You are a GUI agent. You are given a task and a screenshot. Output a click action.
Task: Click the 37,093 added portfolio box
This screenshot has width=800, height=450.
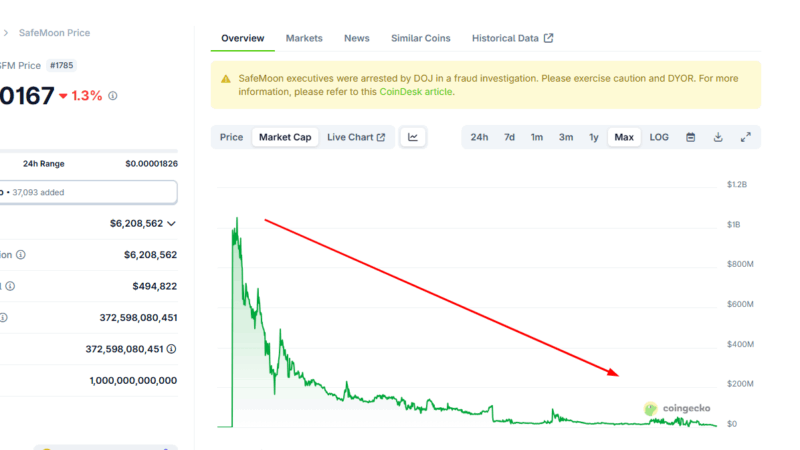pos(89,192)
